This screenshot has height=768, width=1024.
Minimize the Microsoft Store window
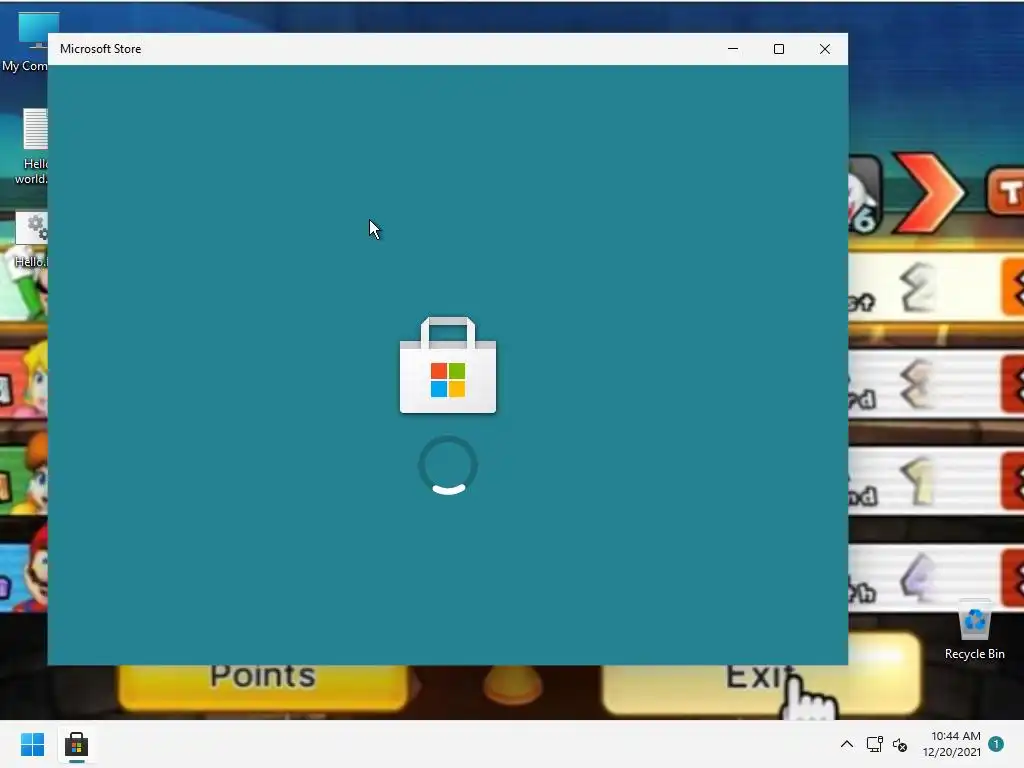[733, 49]
